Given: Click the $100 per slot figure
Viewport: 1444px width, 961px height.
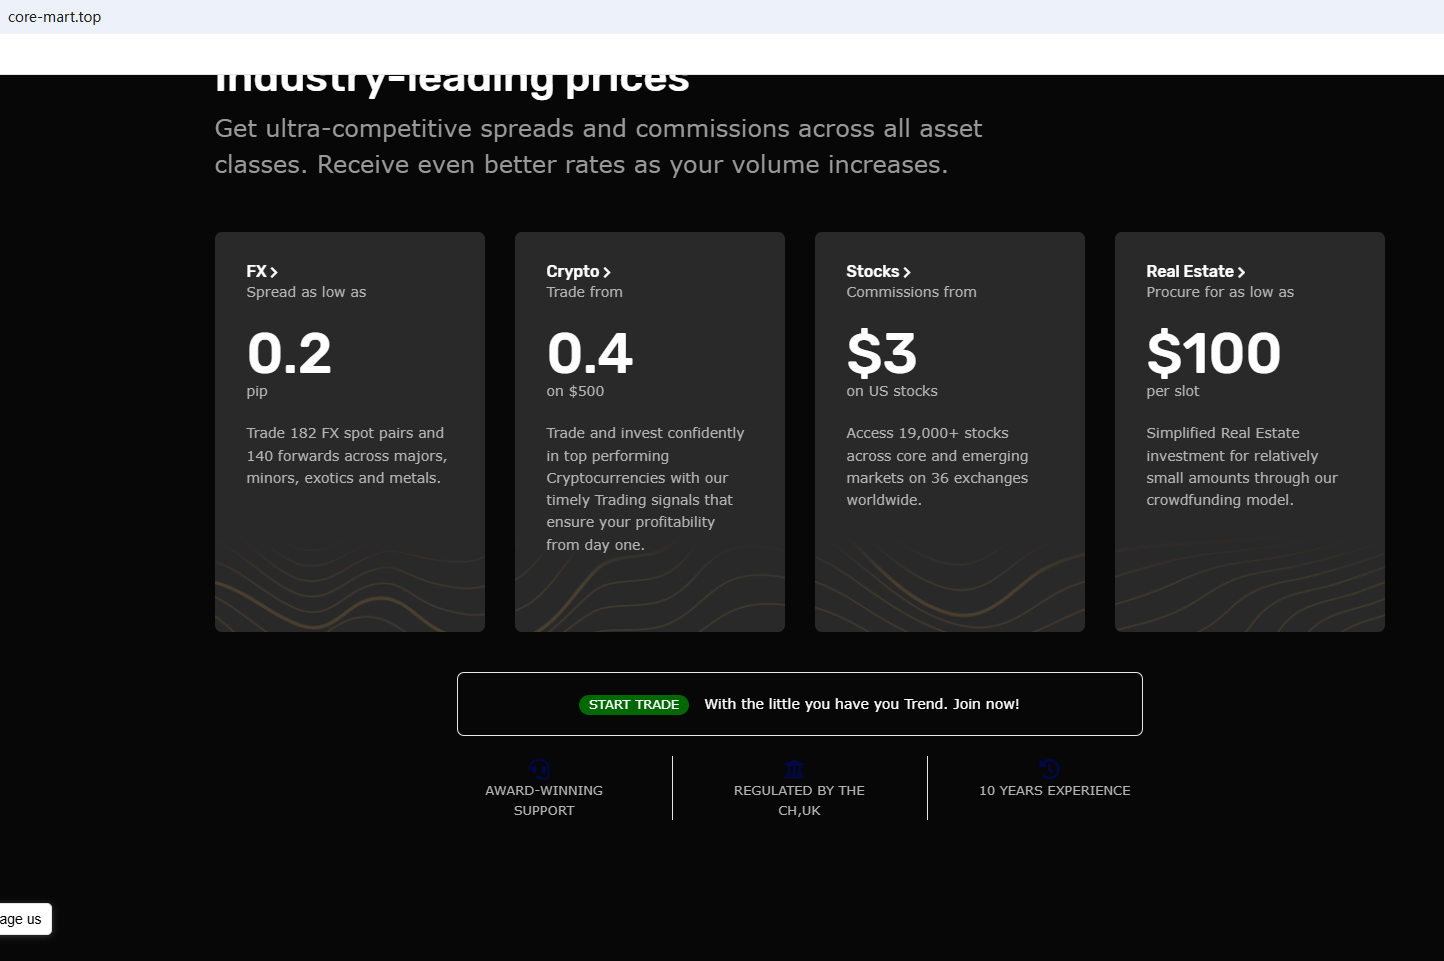Looking at the screenshot, I should 1213,353.
